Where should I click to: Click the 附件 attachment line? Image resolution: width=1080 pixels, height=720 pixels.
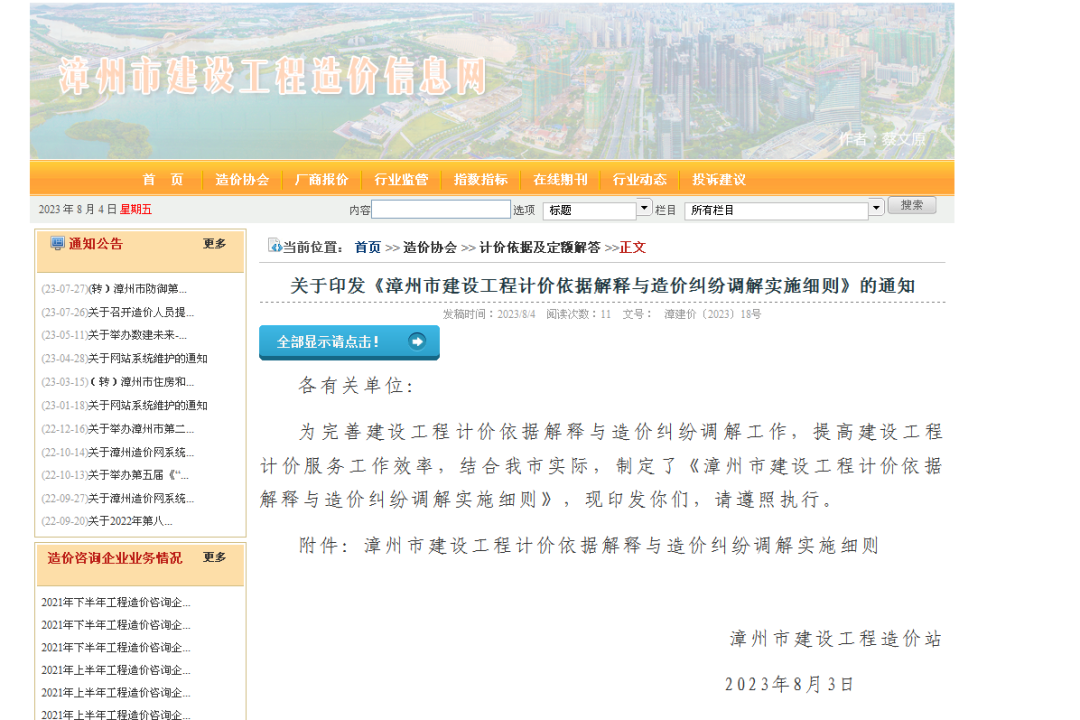click(x=589, y=546)
